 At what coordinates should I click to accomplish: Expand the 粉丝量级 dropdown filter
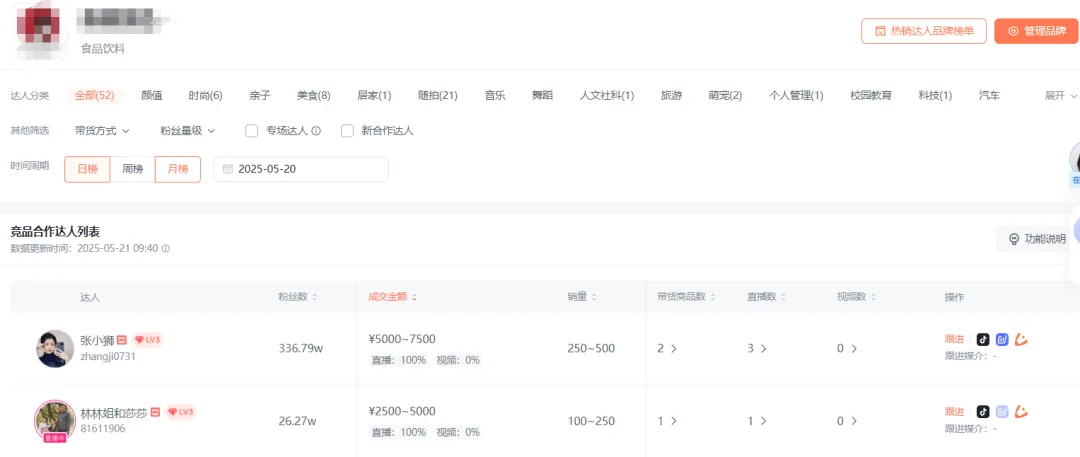(187, 131)
